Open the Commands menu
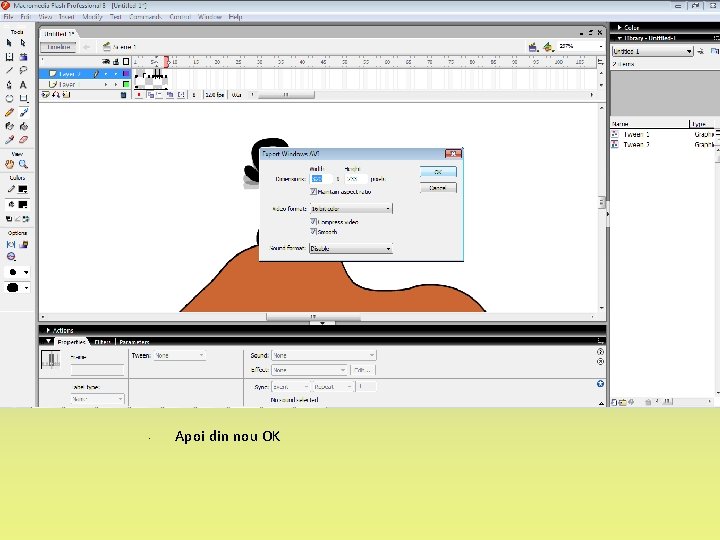 [145, 17]
